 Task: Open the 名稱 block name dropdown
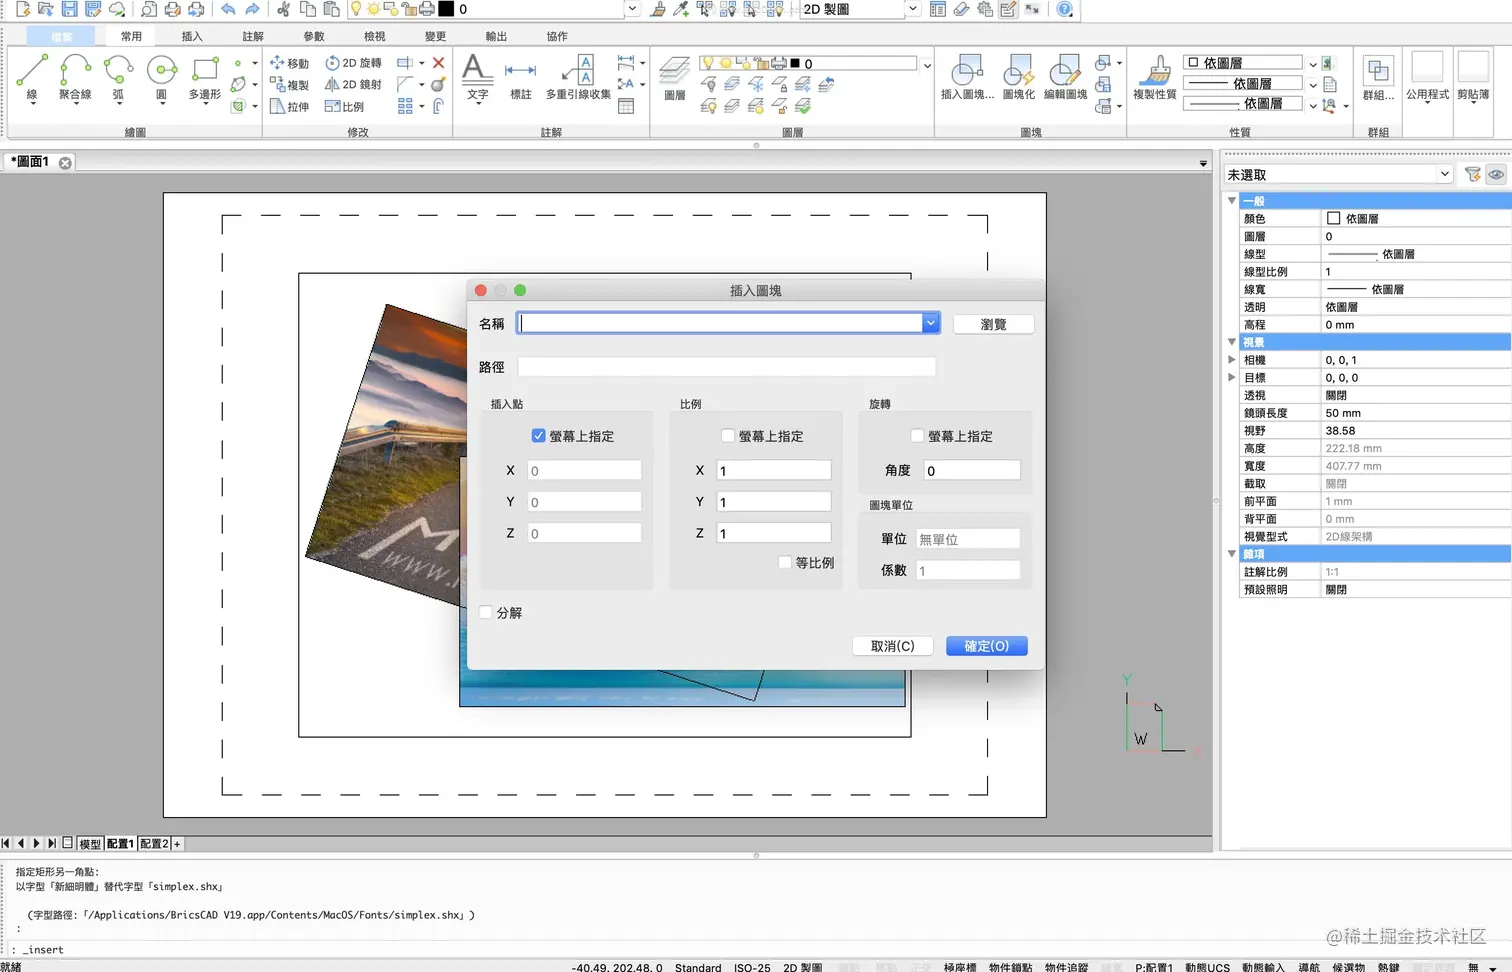tap(930, 323)
